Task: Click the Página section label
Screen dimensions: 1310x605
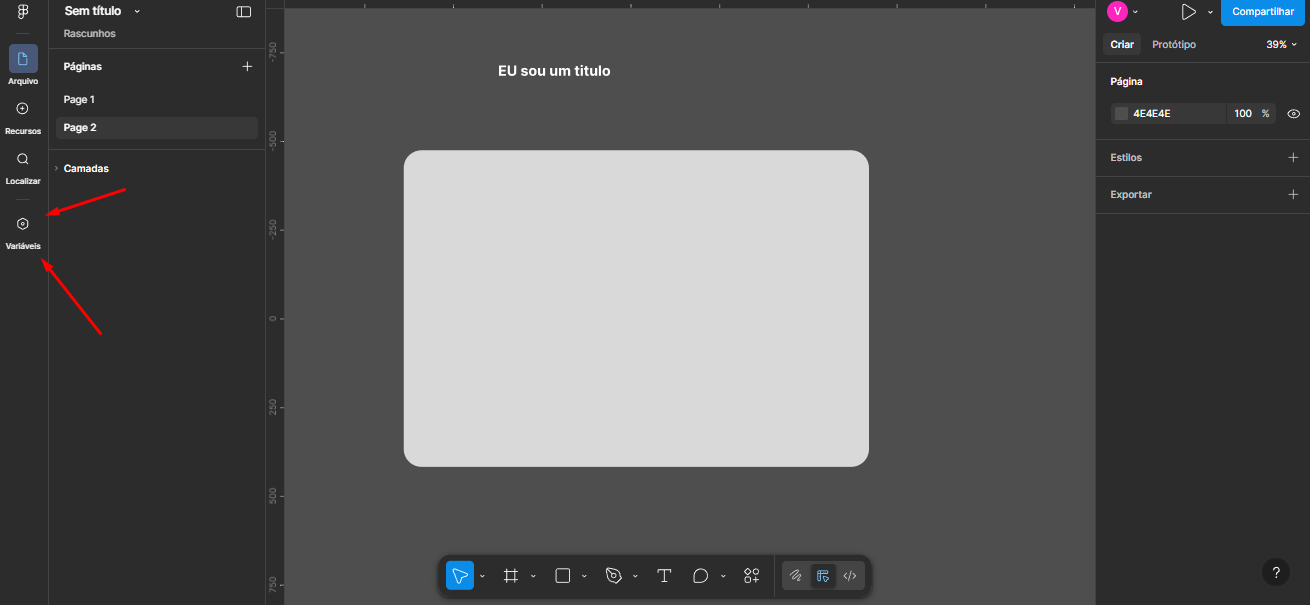Action: (x=1126, y=82)
